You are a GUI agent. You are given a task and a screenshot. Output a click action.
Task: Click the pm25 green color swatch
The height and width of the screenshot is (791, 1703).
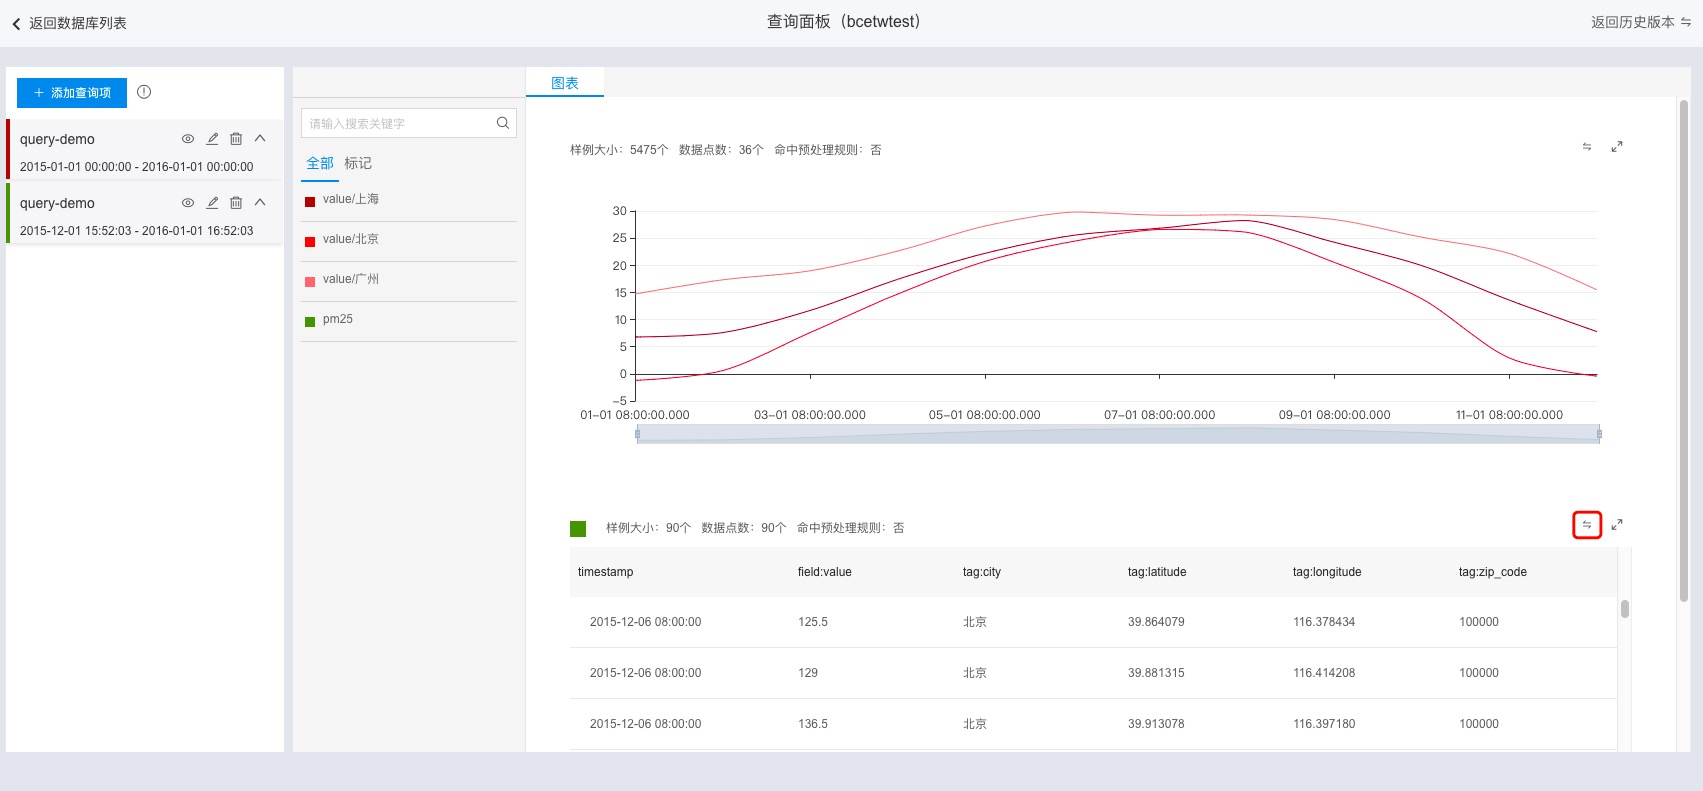[310, 321]
